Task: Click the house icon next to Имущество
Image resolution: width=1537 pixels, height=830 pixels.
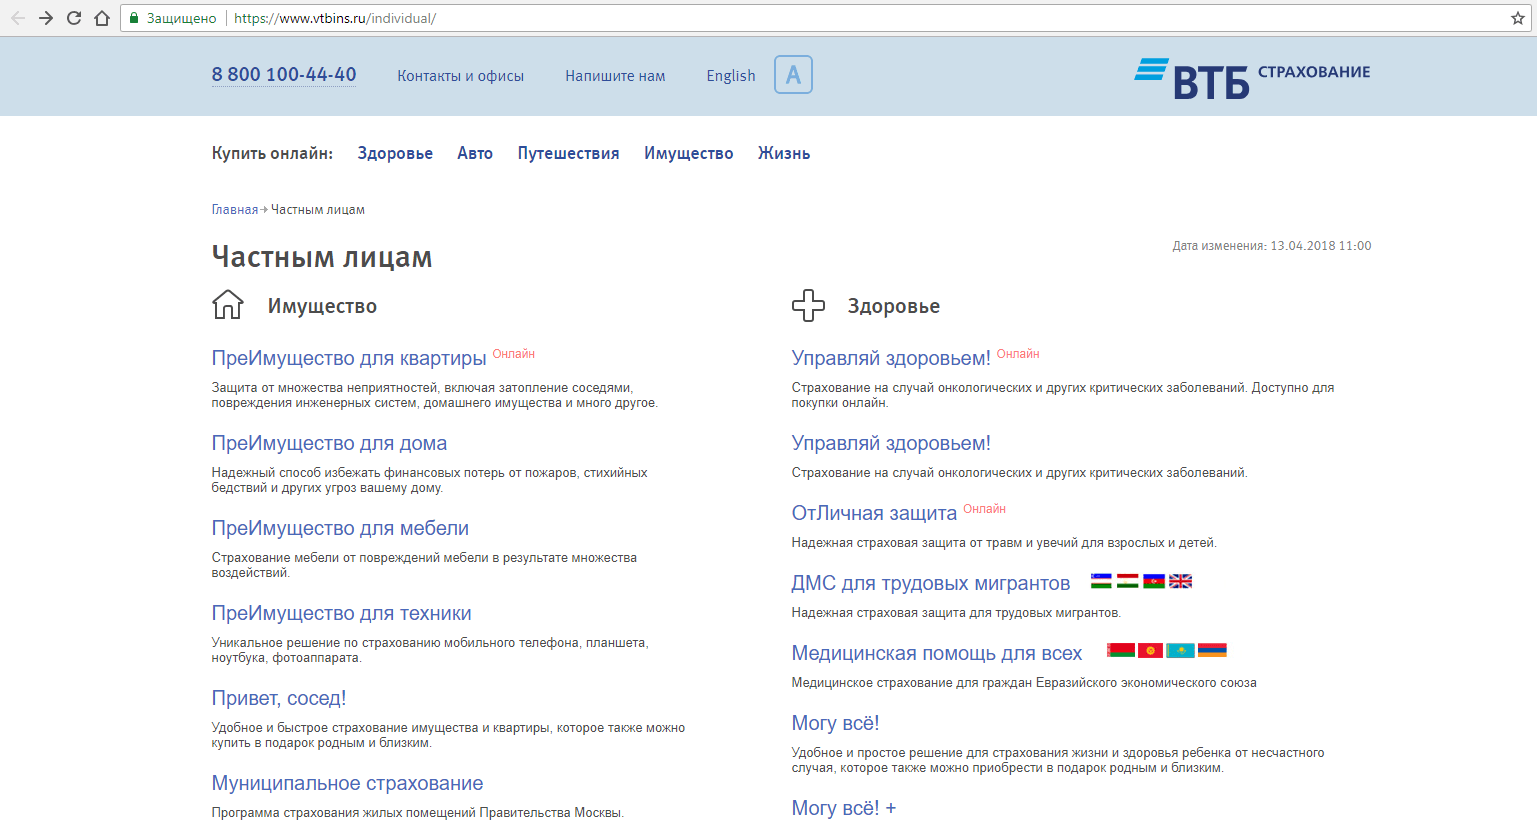Action: pyautogui.click(x=228, y=305)
